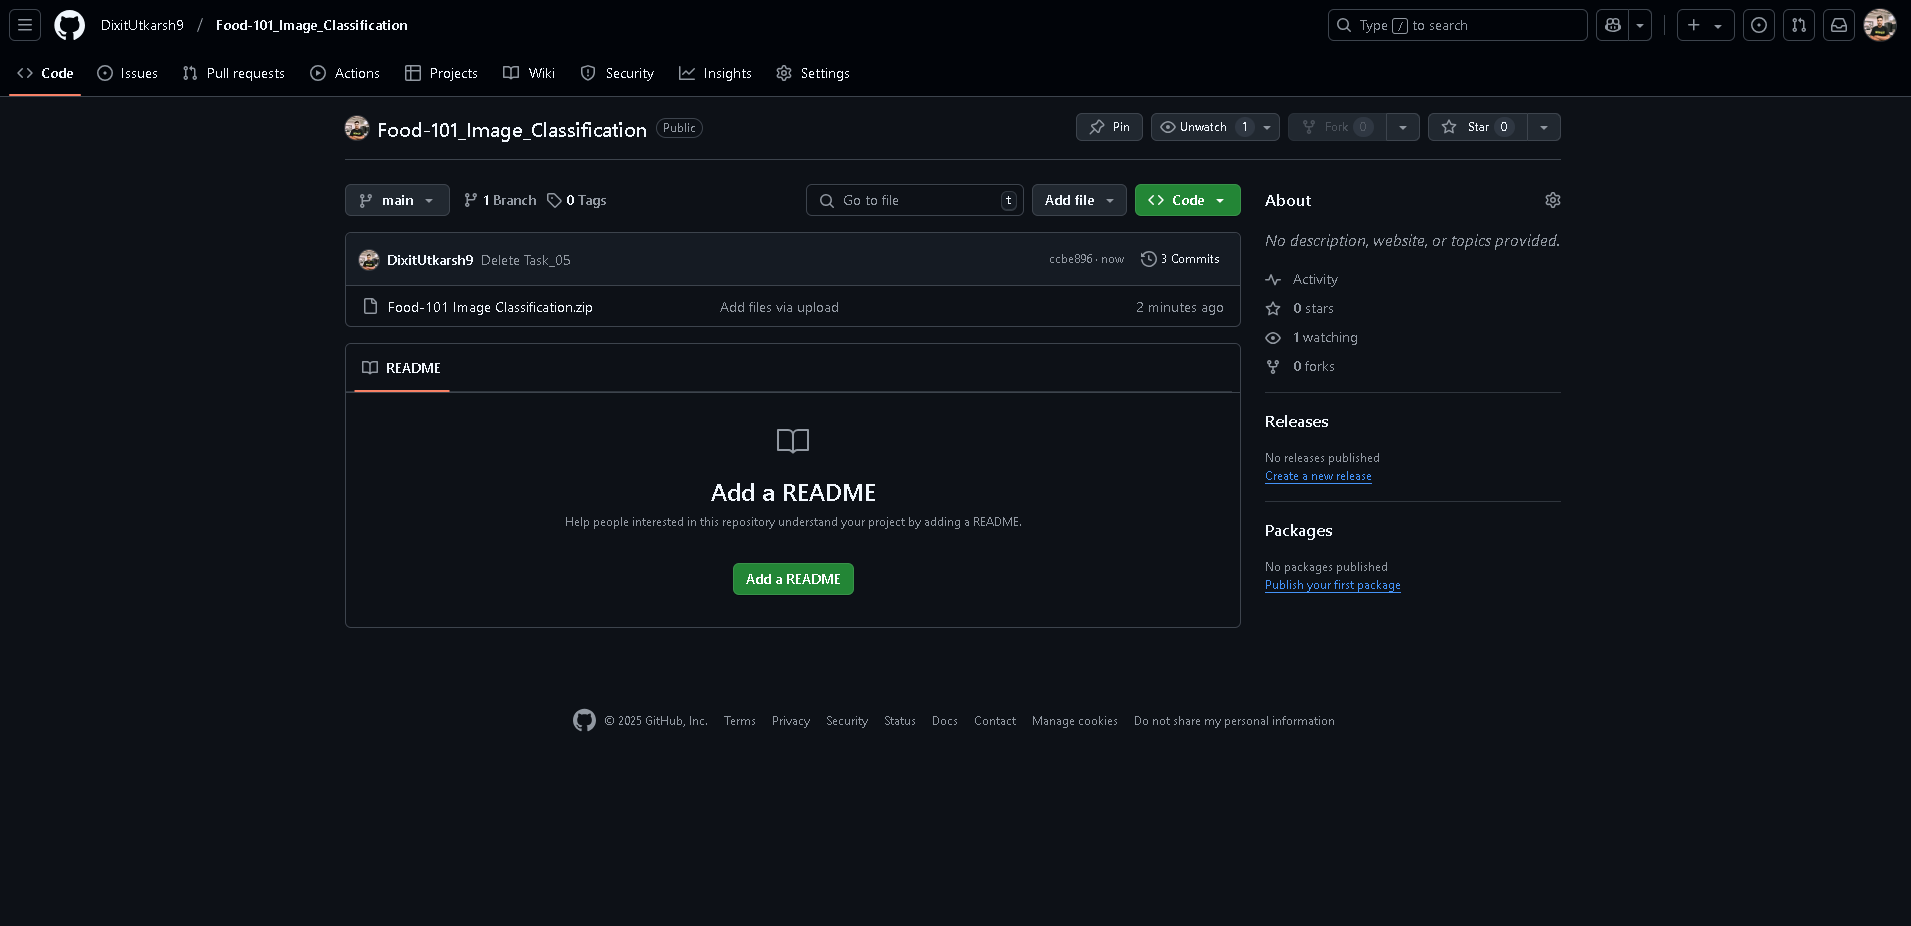Open the Activity link in About
1911x926 pixels.
pyautogui.click(x=1302, y=279)
